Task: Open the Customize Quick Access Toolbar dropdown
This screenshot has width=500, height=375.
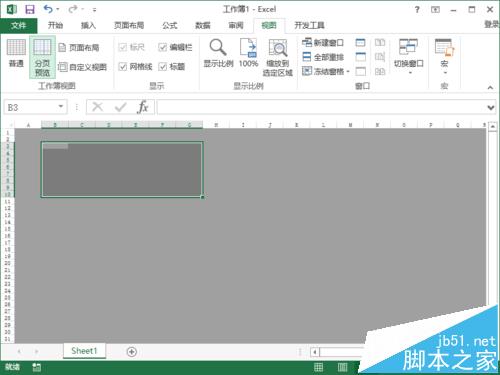Action: [x=95, y=10]
